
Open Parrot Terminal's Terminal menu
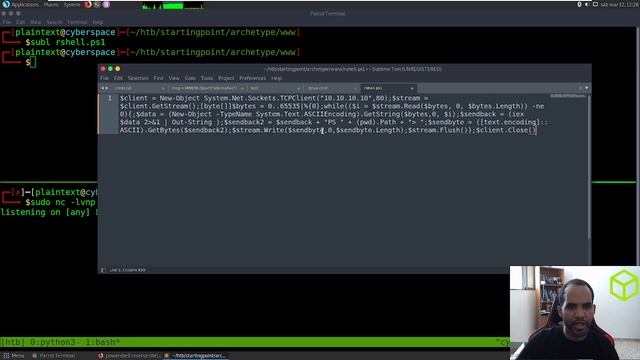(x=77, y=22)
